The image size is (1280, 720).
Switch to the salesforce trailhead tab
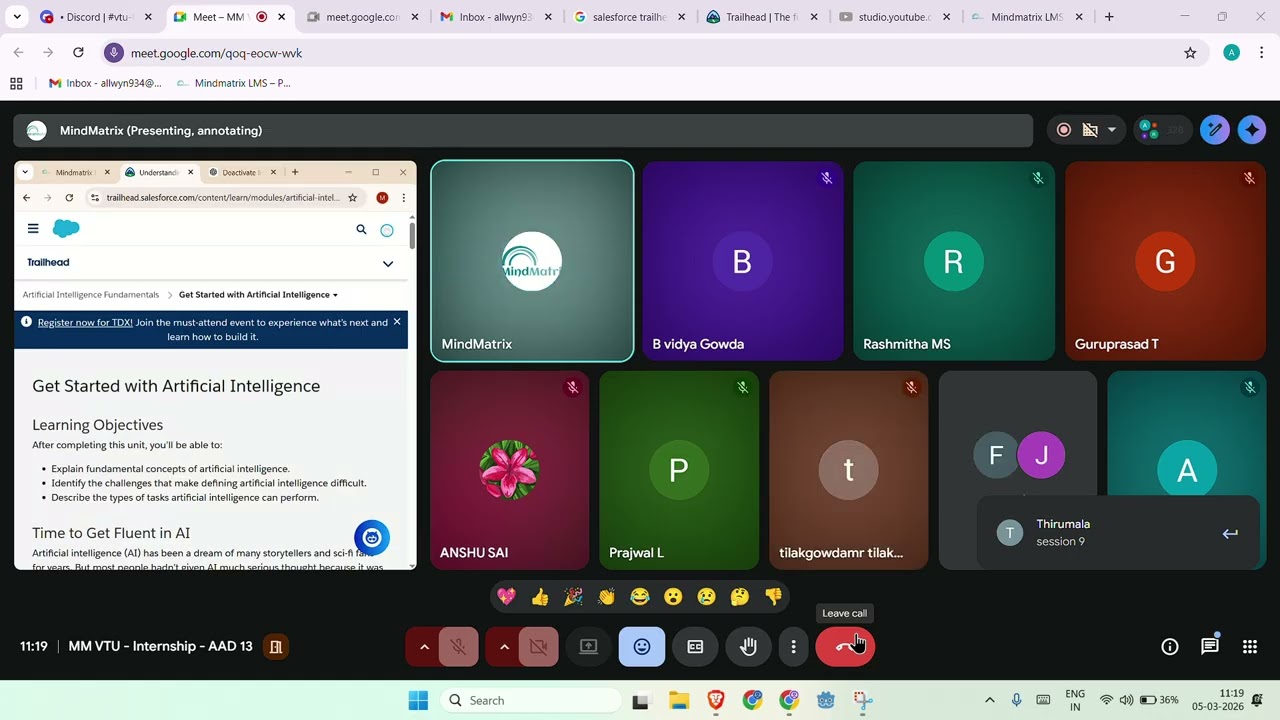pyautogui.click(x=628, y=17)
